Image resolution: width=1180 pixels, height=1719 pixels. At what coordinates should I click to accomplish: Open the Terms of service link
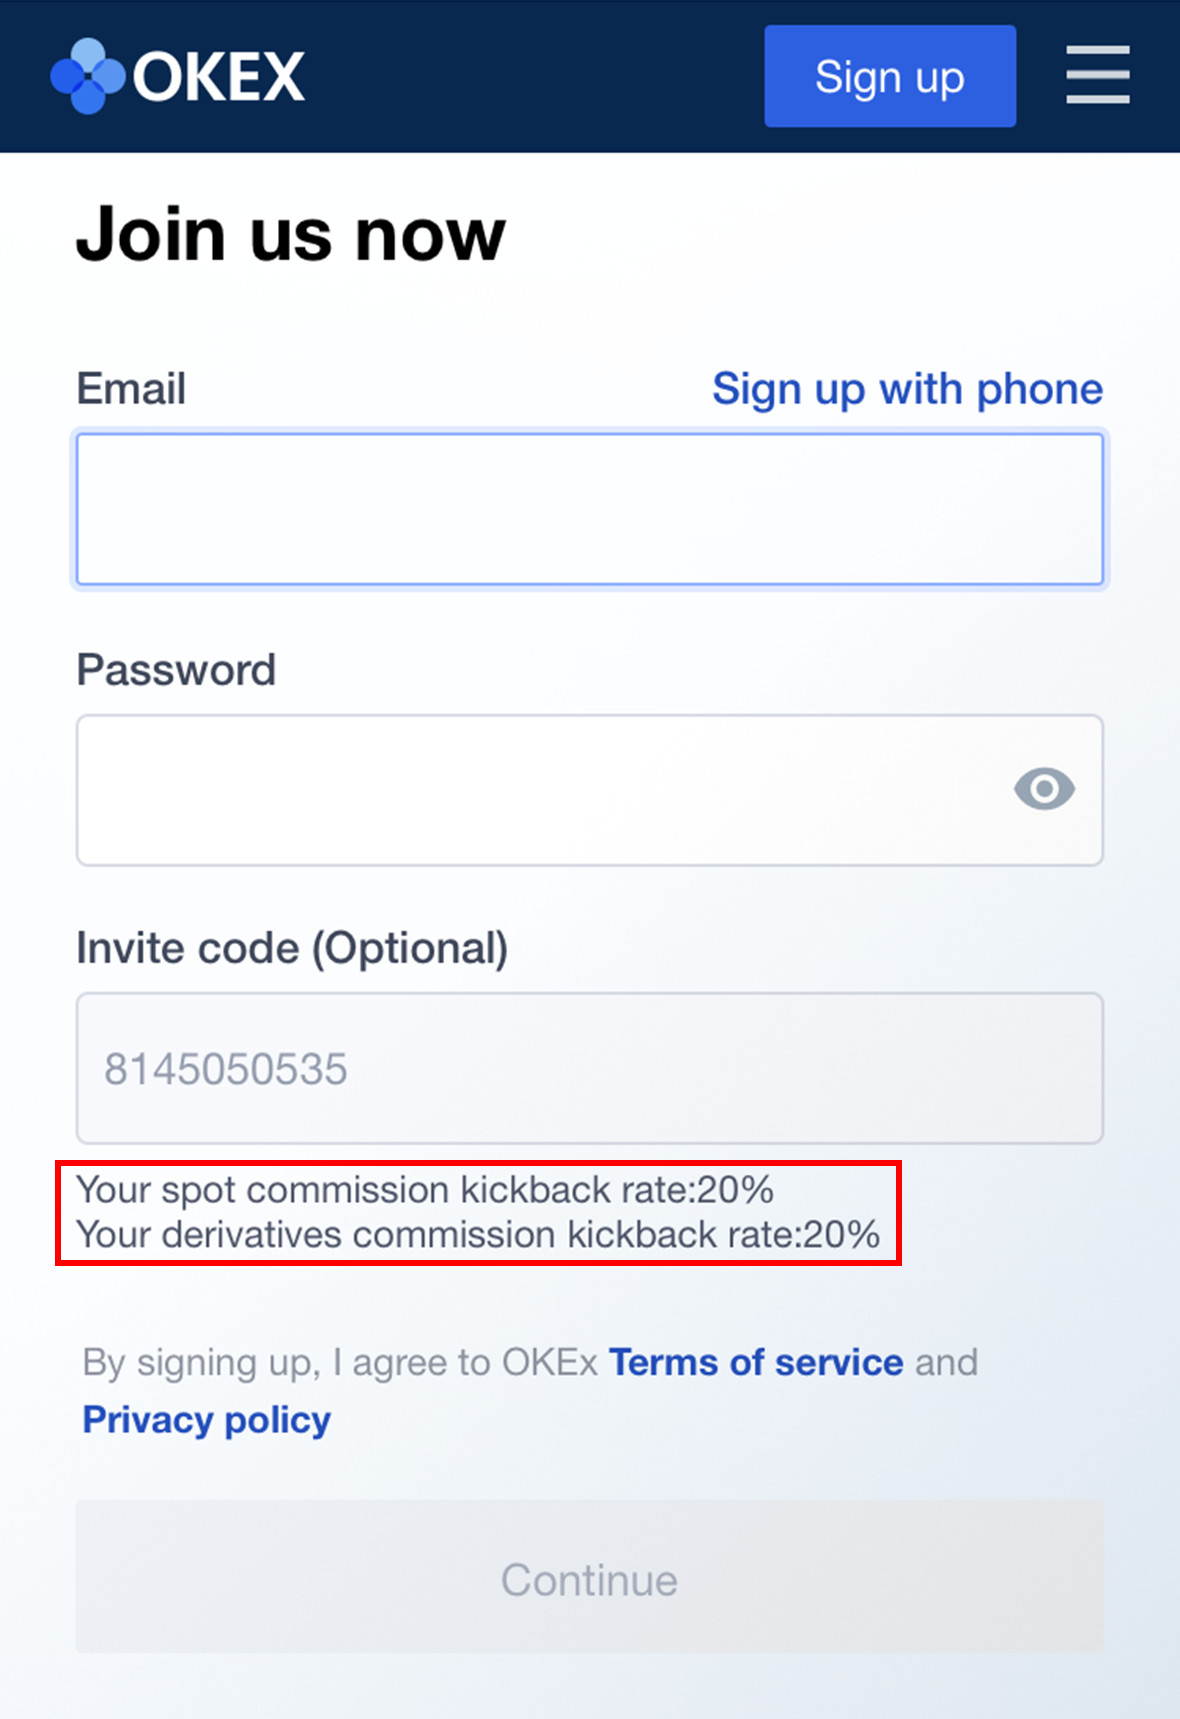click(x=756, y=1363)
